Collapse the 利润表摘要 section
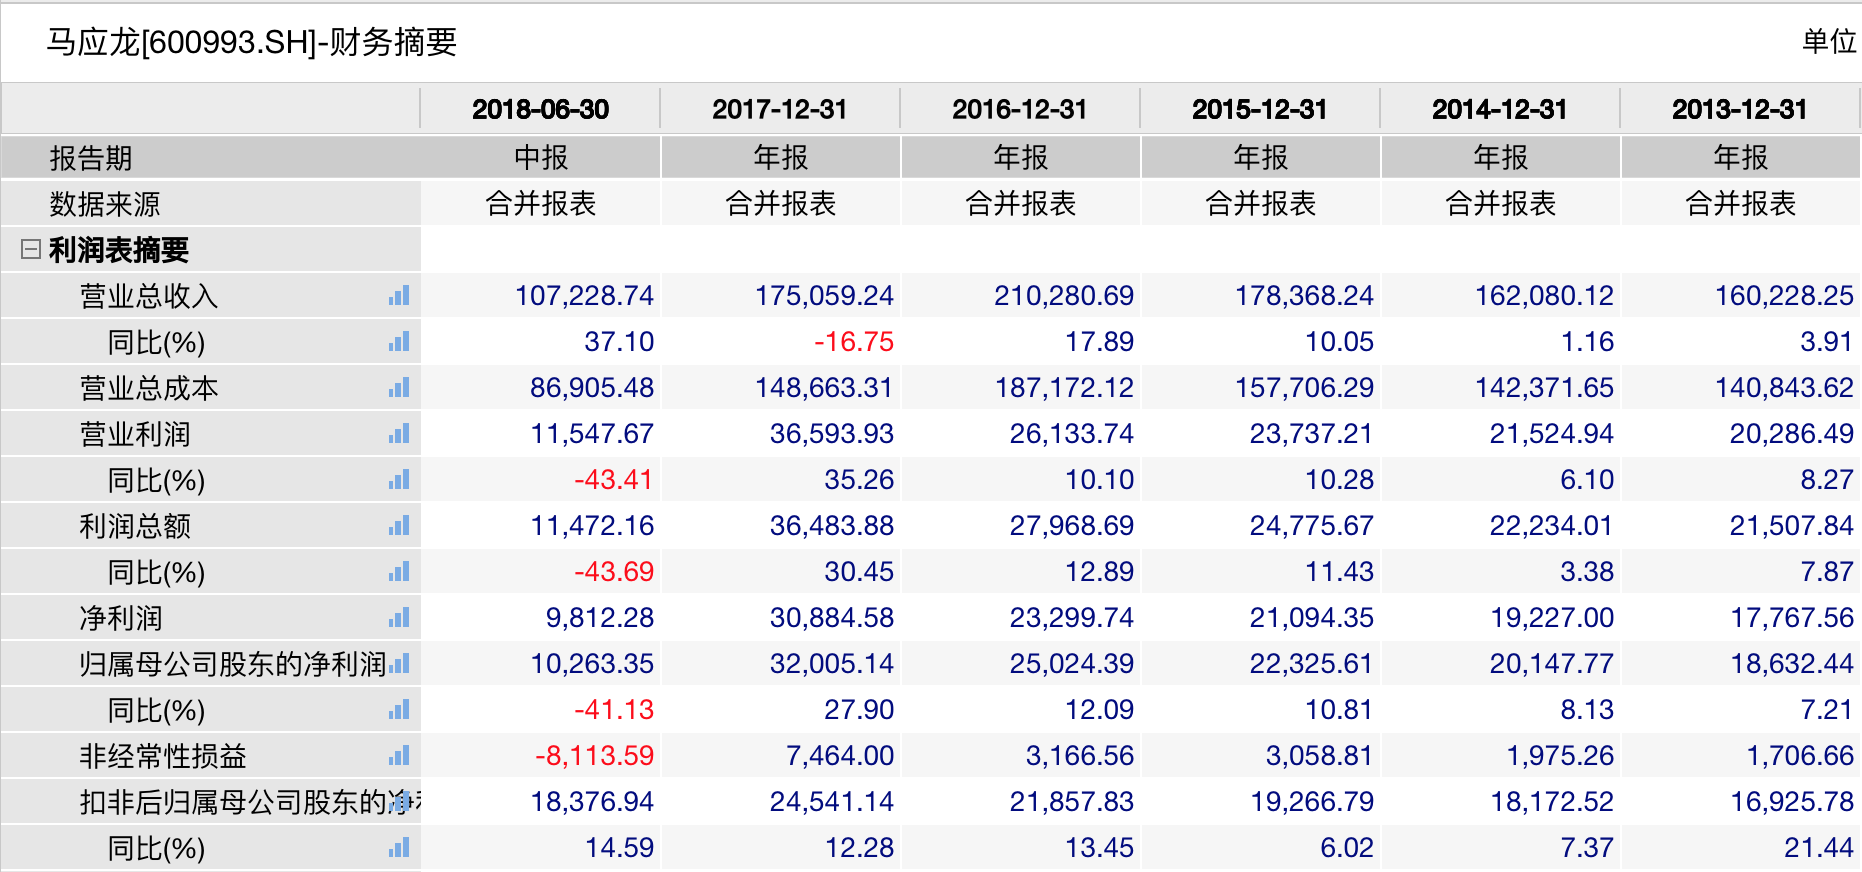Viewport: 1862px width, 872px height. click(31, 249)
